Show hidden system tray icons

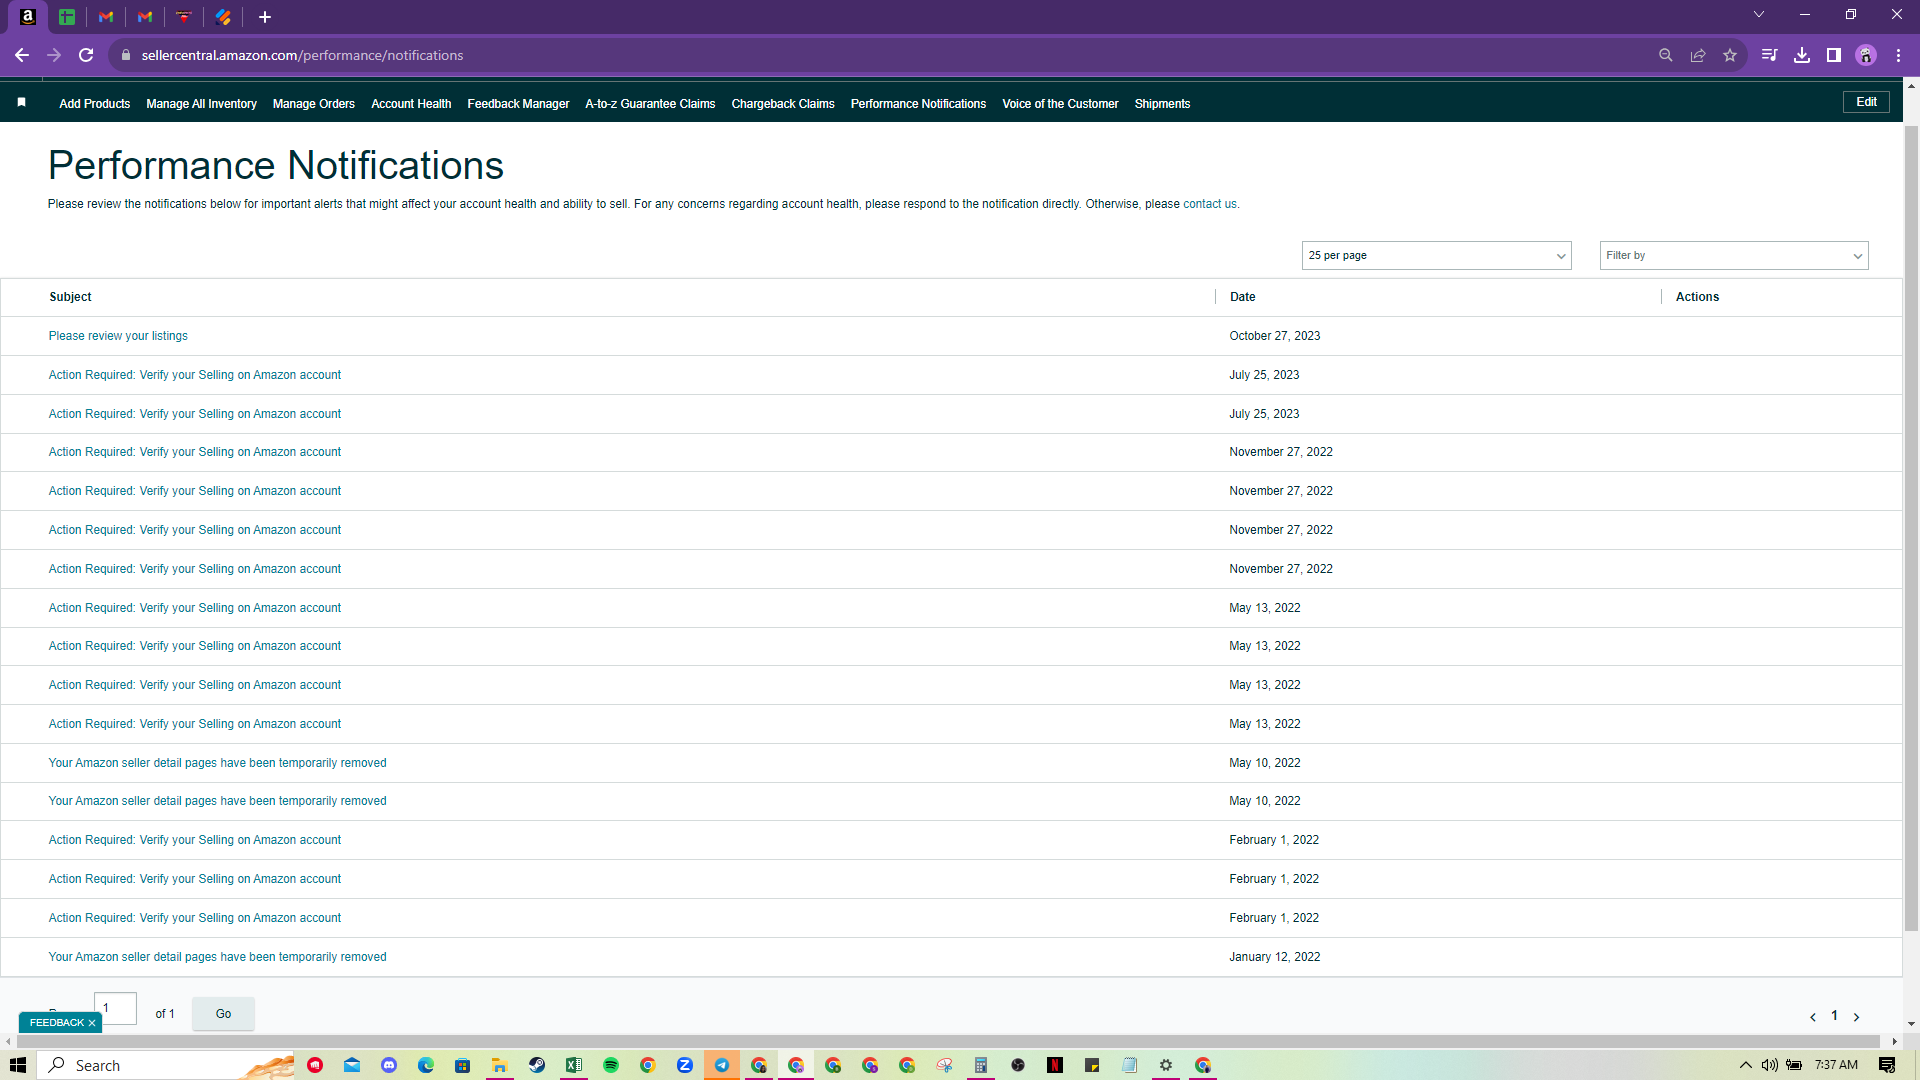[x=1746, y=1065]
